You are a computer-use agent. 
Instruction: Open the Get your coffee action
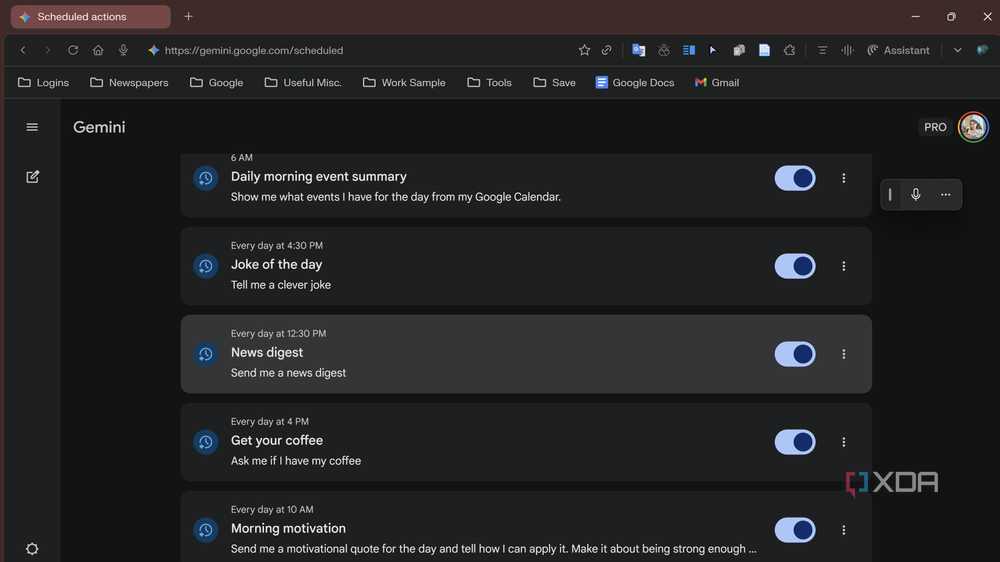526,442
